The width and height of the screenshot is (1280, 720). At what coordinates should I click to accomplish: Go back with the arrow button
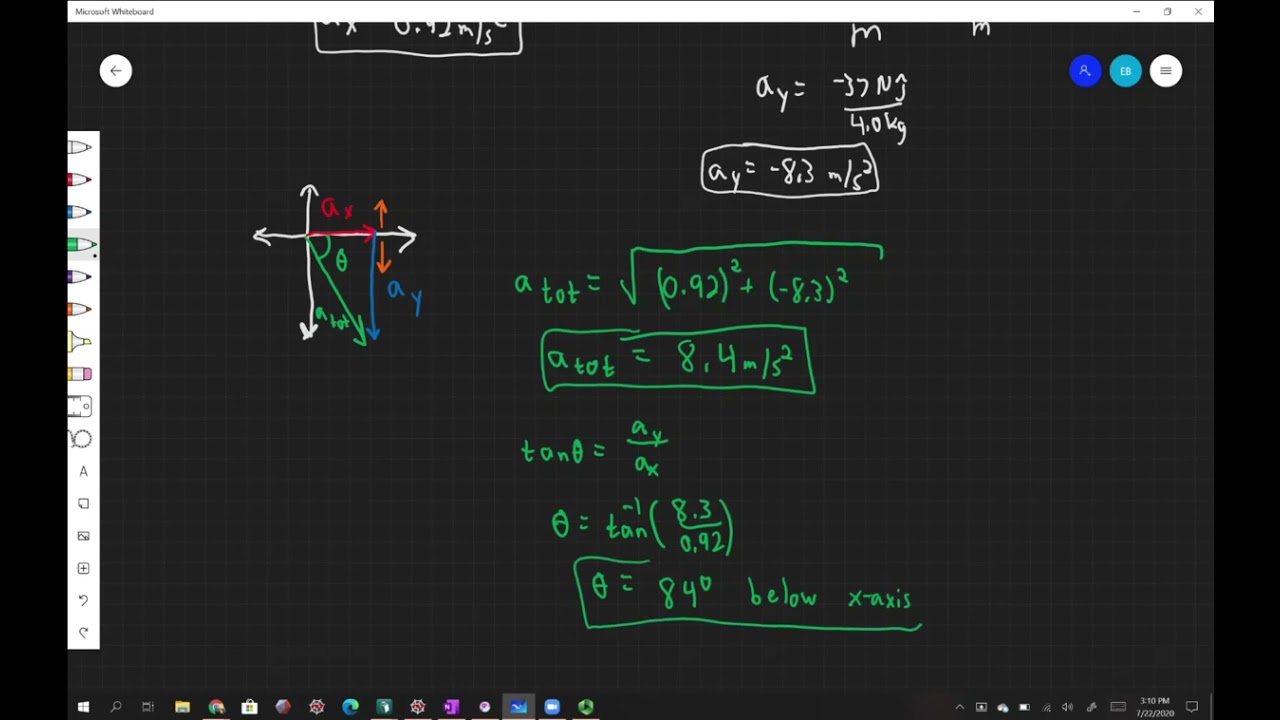point(116,71)
